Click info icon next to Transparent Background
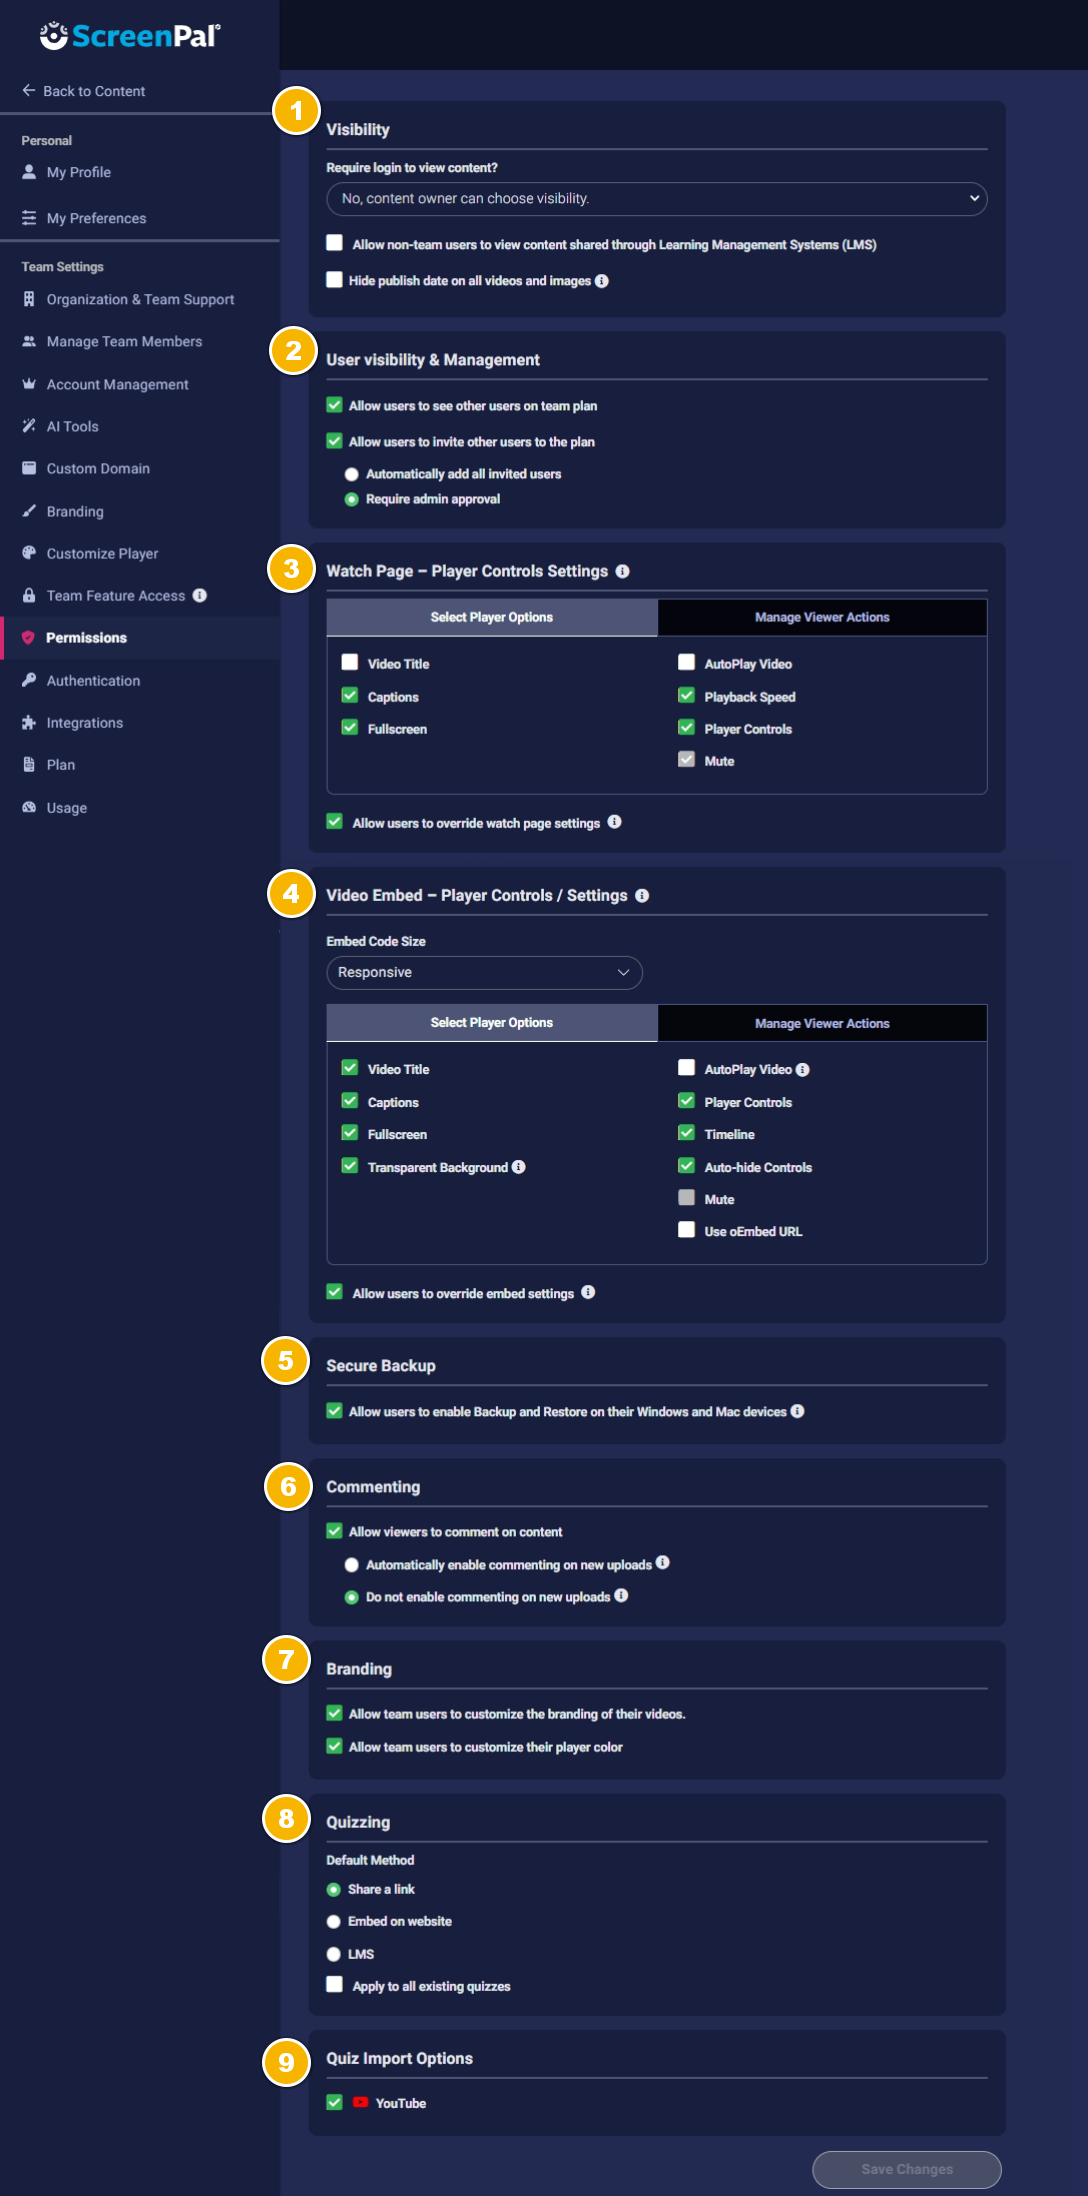1088x2196 pixels. tap(518, 1167)
